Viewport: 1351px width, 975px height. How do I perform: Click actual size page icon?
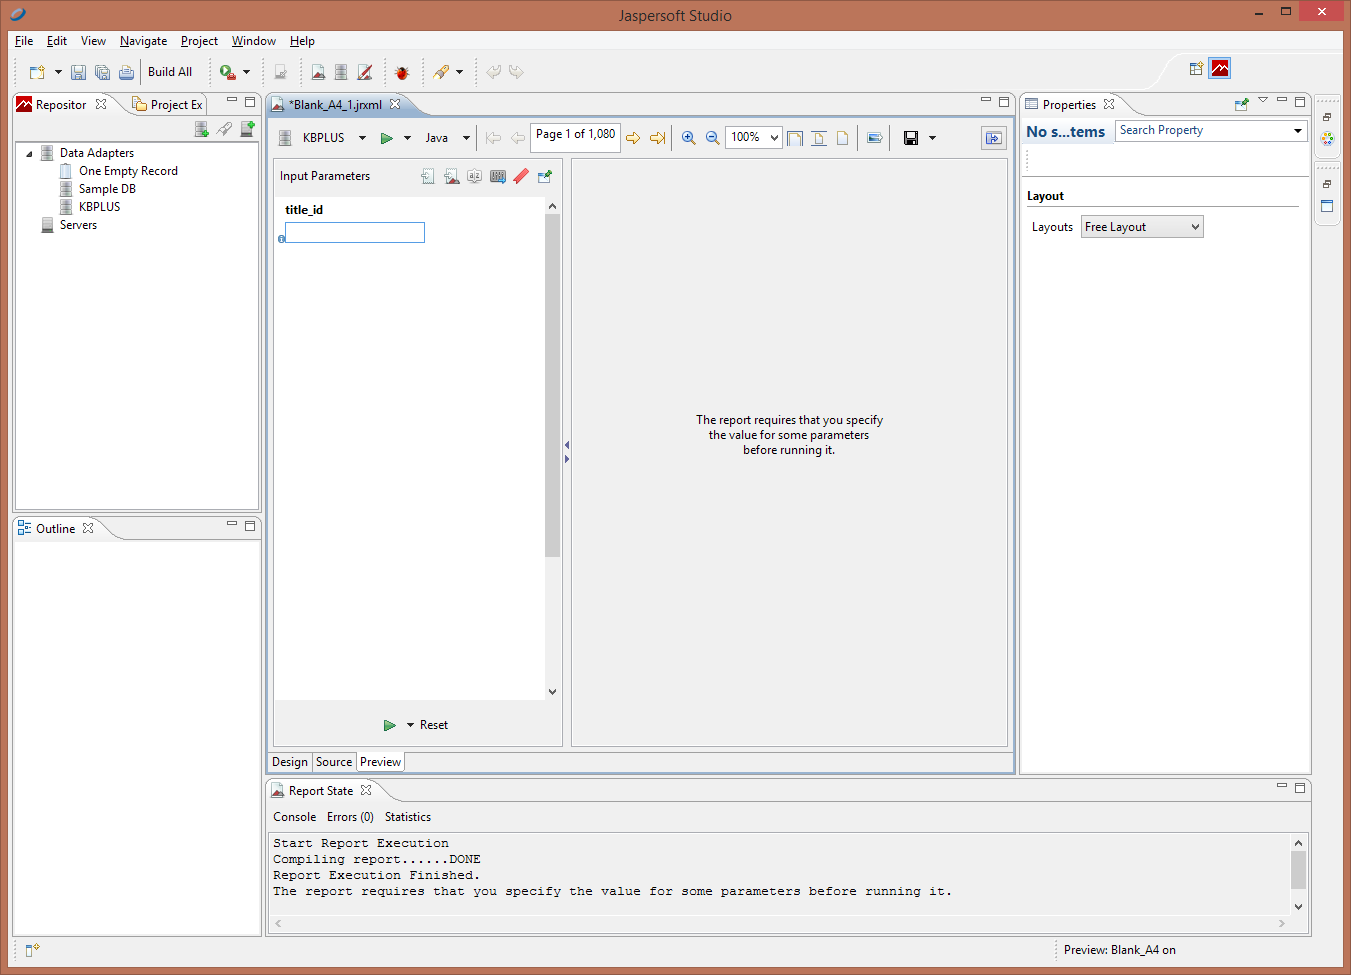[x=843, y=138]
